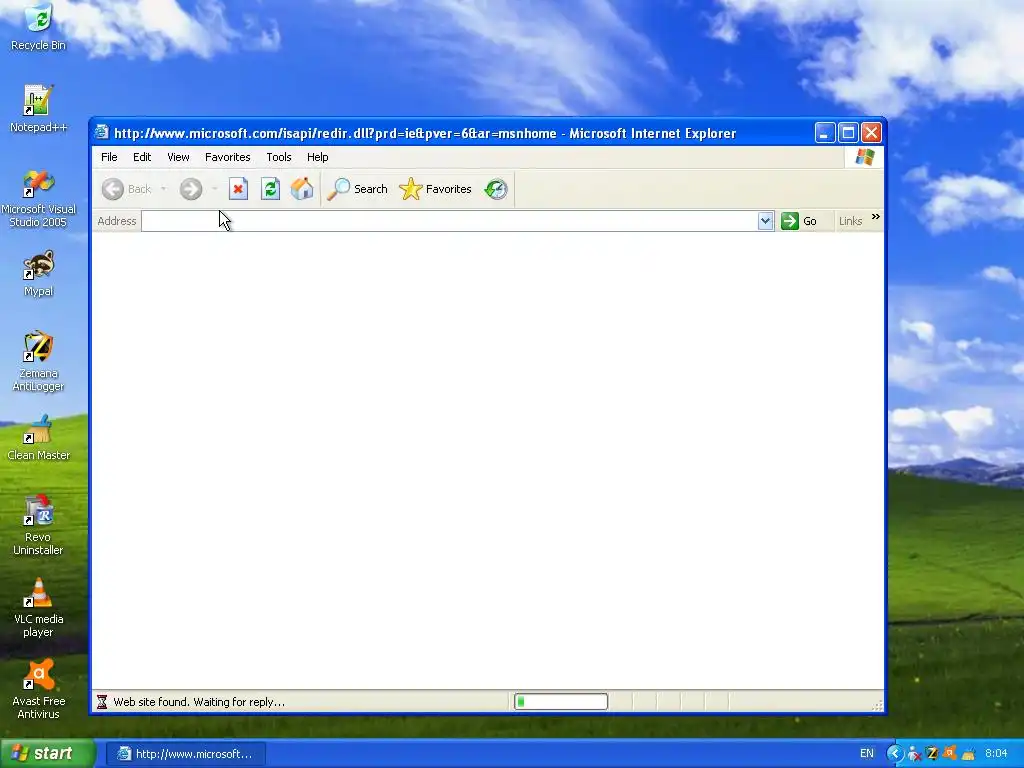This screenshot has height=768, width=1024.
Task: Minimize the Internet Explorer window
Action: coord(825,133)
